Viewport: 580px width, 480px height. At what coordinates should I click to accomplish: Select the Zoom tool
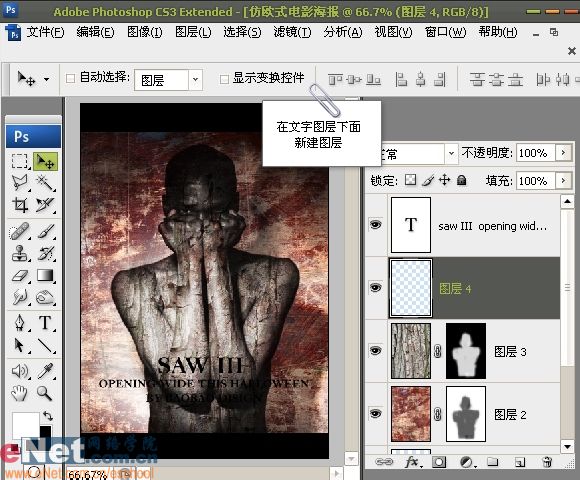click(45, 393)
